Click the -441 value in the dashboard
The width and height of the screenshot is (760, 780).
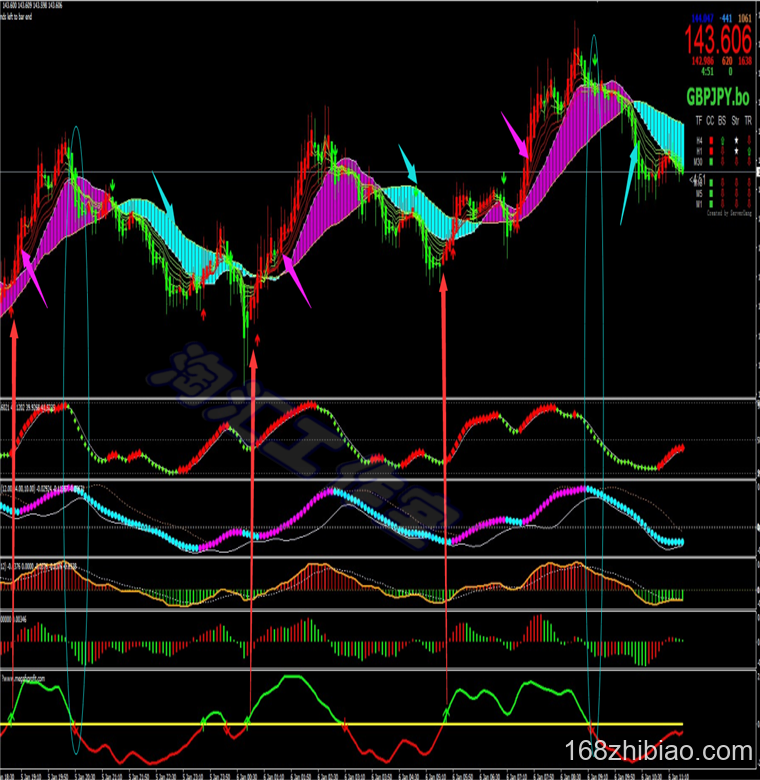(726, 18)
